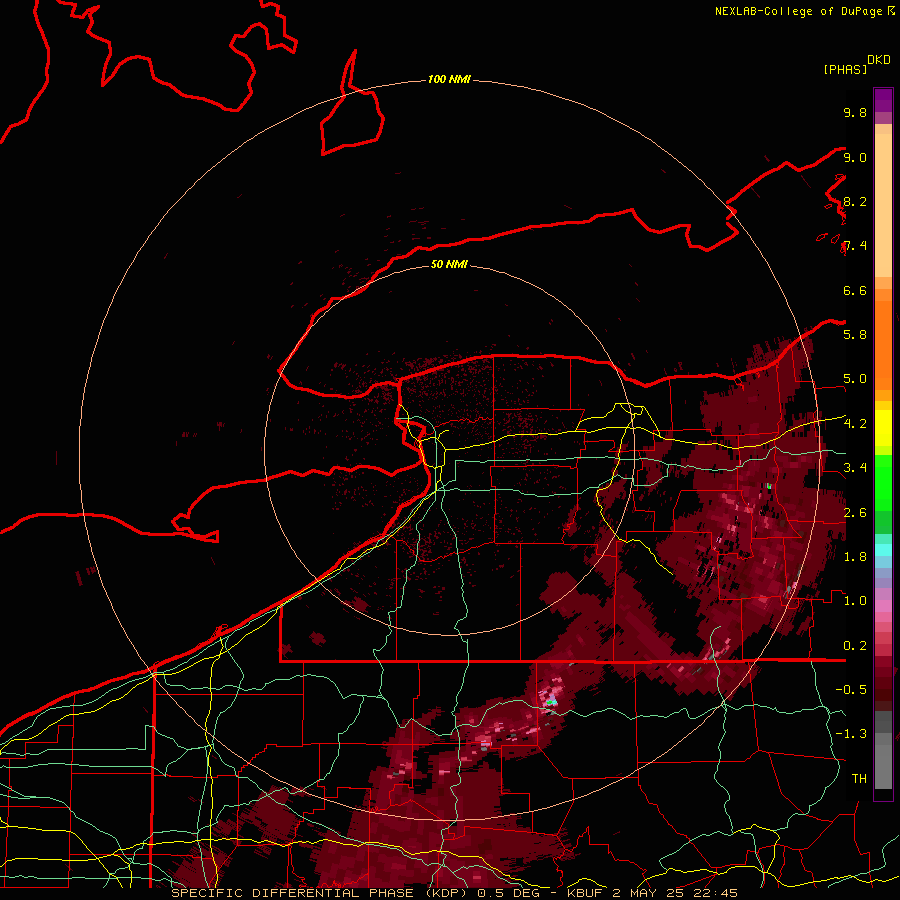The image size is (900, 900).
Task: Click the DKD units label above color bar
Action: (x=879, y=60)
